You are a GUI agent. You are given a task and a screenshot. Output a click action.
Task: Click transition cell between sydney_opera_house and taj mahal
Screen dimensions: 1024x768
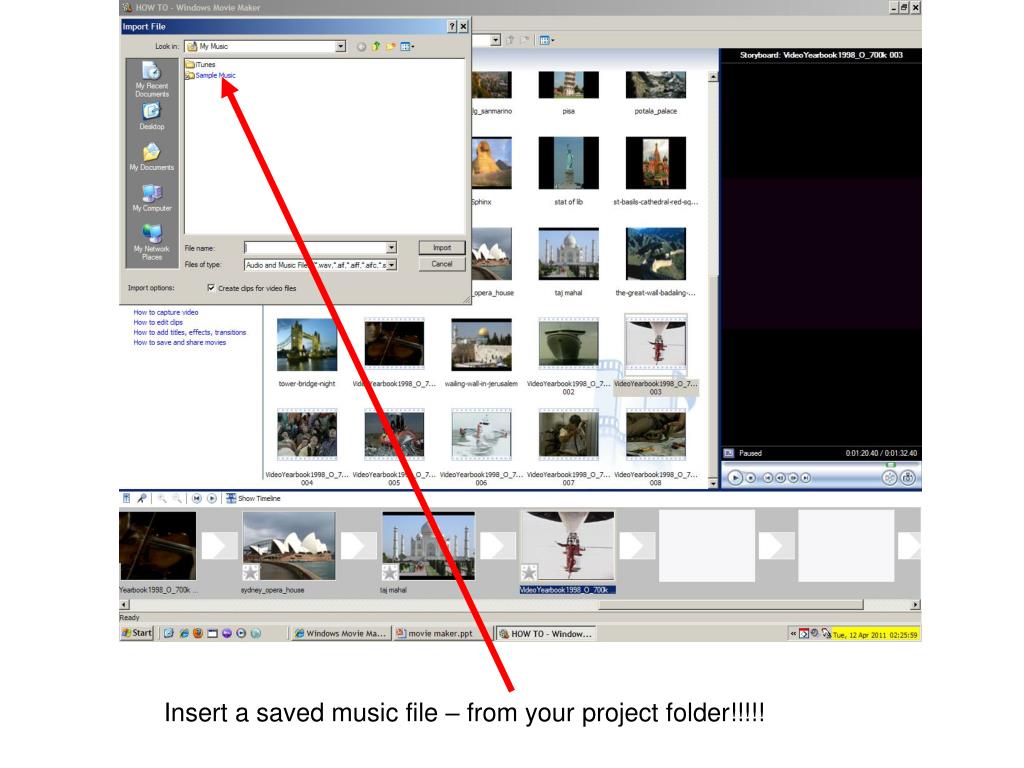(359, 546)
